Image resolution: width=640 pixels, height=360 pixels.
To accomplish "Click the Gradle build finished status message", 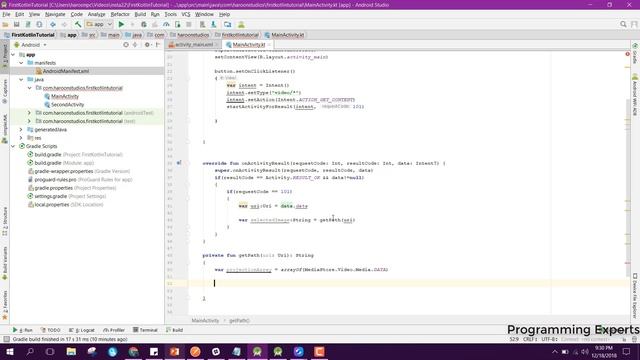I will tap(70, 339).
